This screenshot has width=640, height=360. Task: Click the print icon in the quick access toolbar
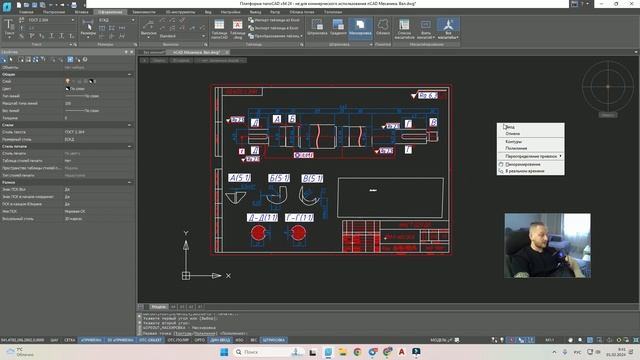click(74, 5)
